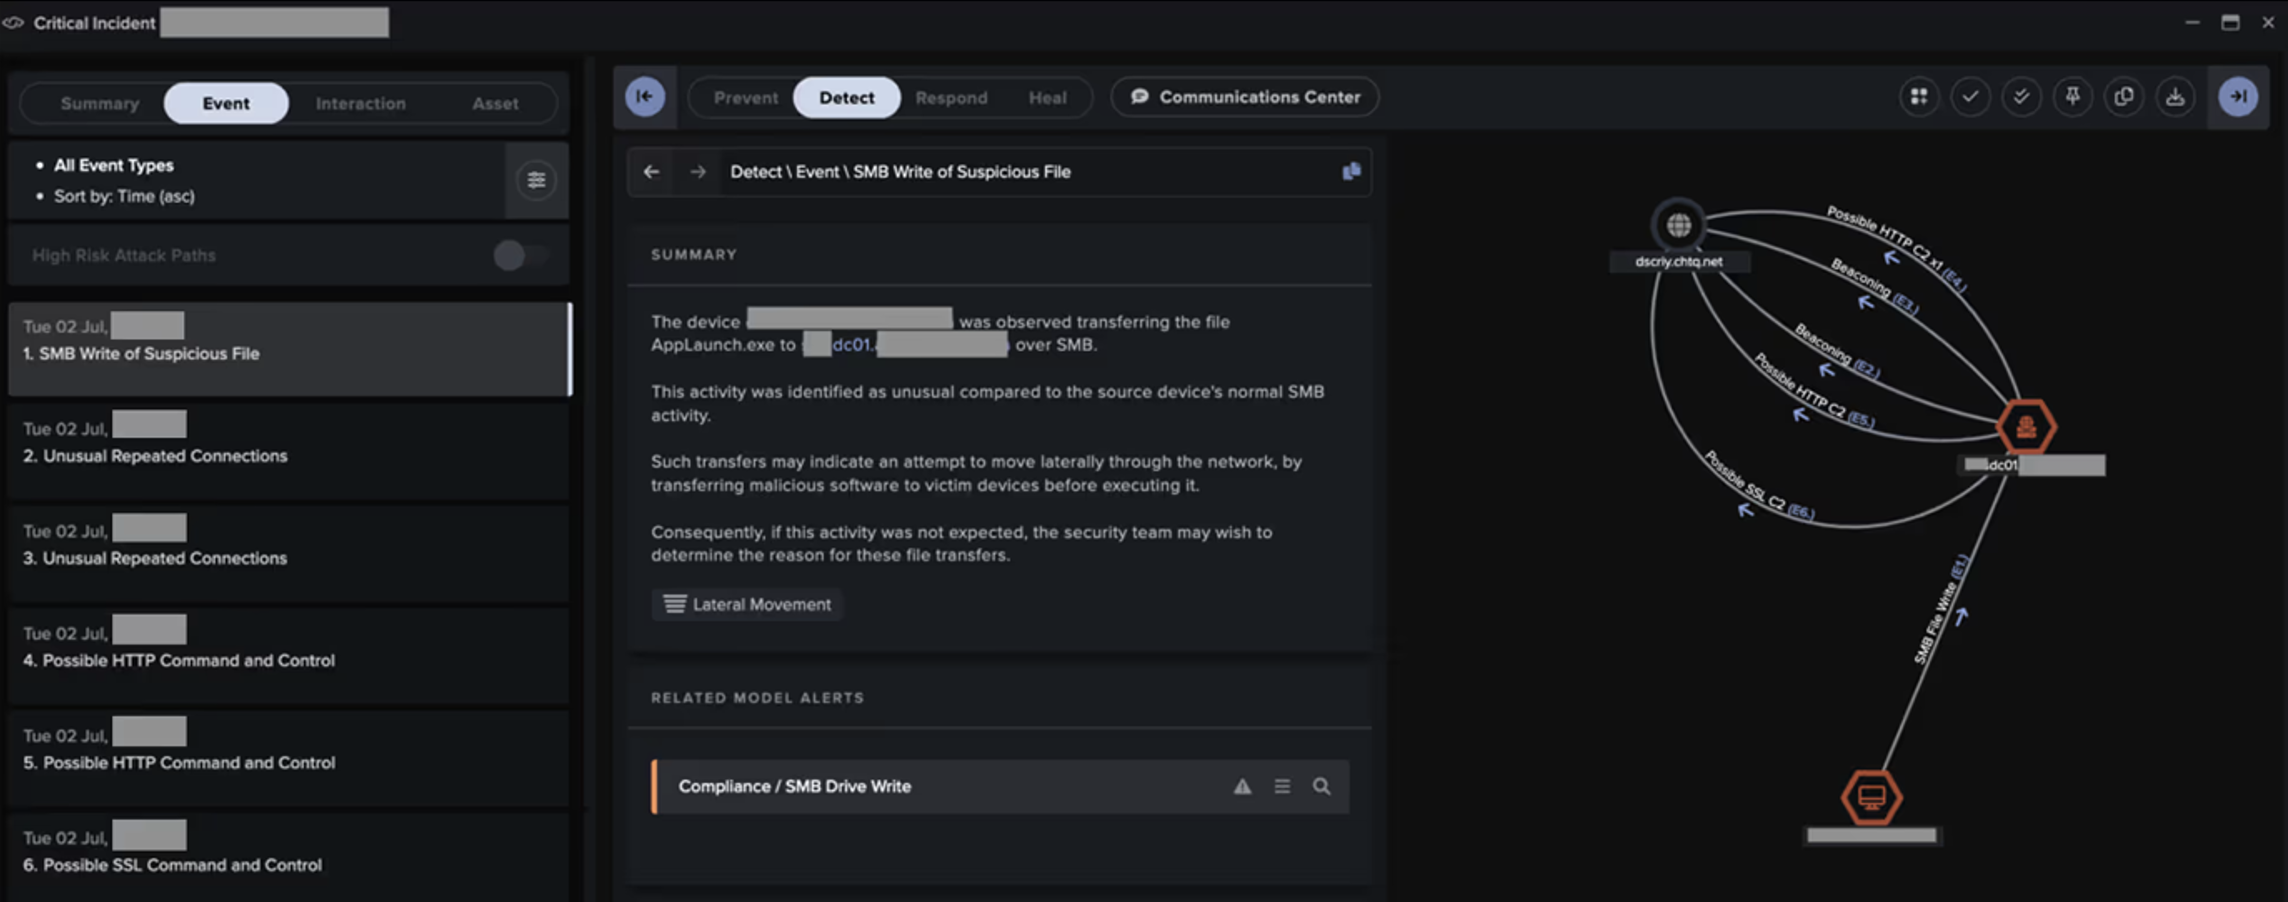2288x902 pixels.
Task: Go forward with breadcrumb right arrow
Action: point(697,172)
